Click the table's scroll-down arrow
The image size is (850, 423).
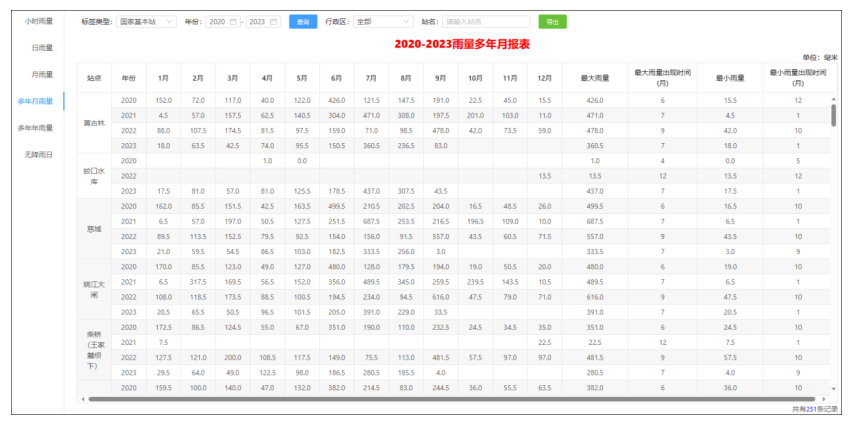pos(833,391)
